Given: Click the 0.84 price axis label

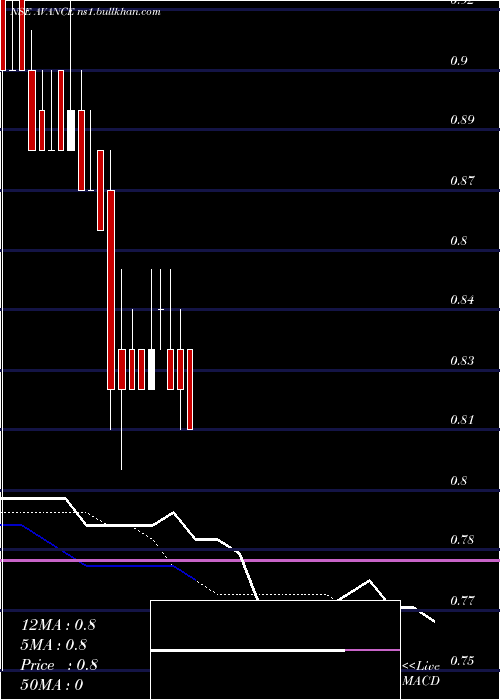Looking at the screenshot, I should (462, 299).
